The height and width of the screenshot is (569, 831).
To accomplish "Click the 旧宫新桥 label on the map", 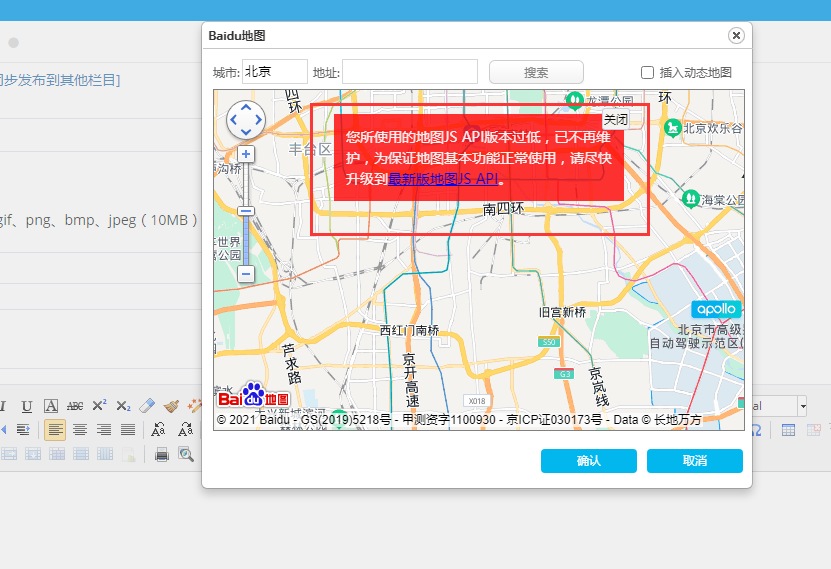I will [562, 313].
